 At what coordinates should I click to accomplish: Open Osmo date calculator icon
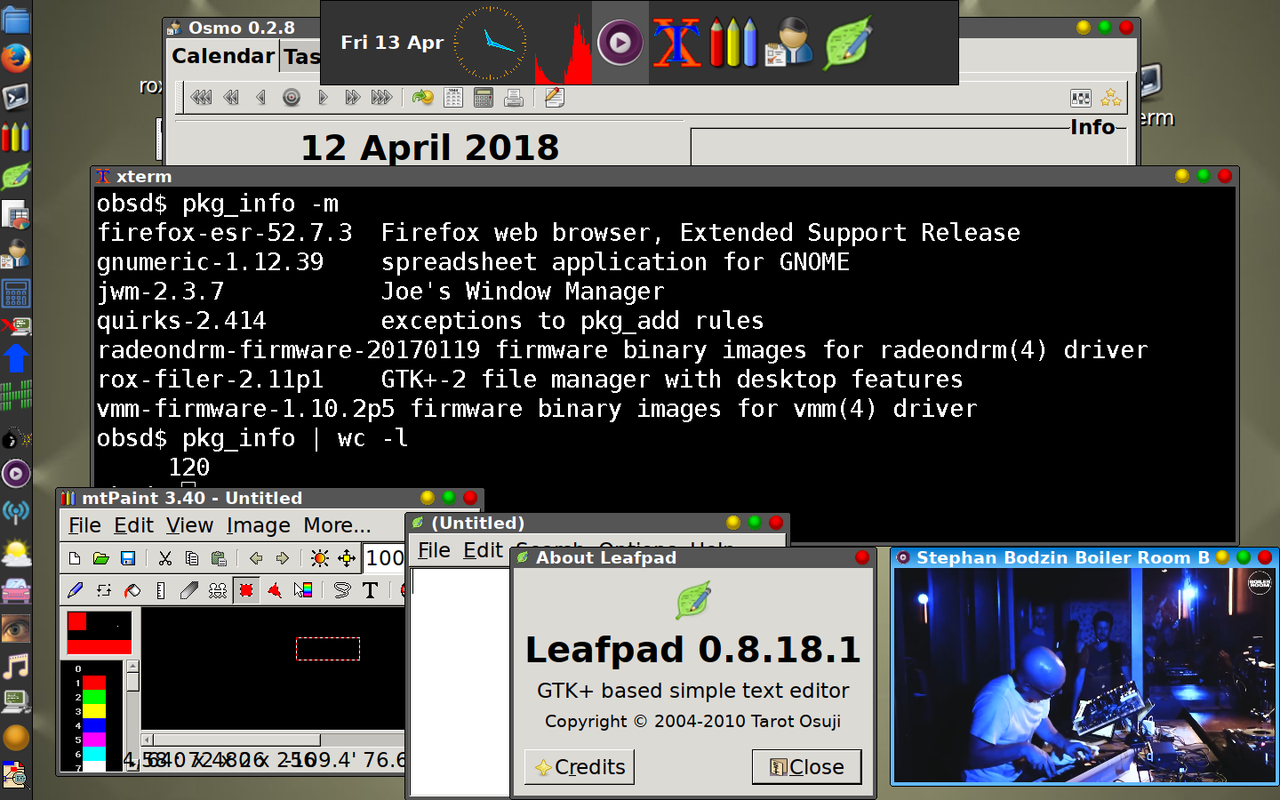[484, 97]
